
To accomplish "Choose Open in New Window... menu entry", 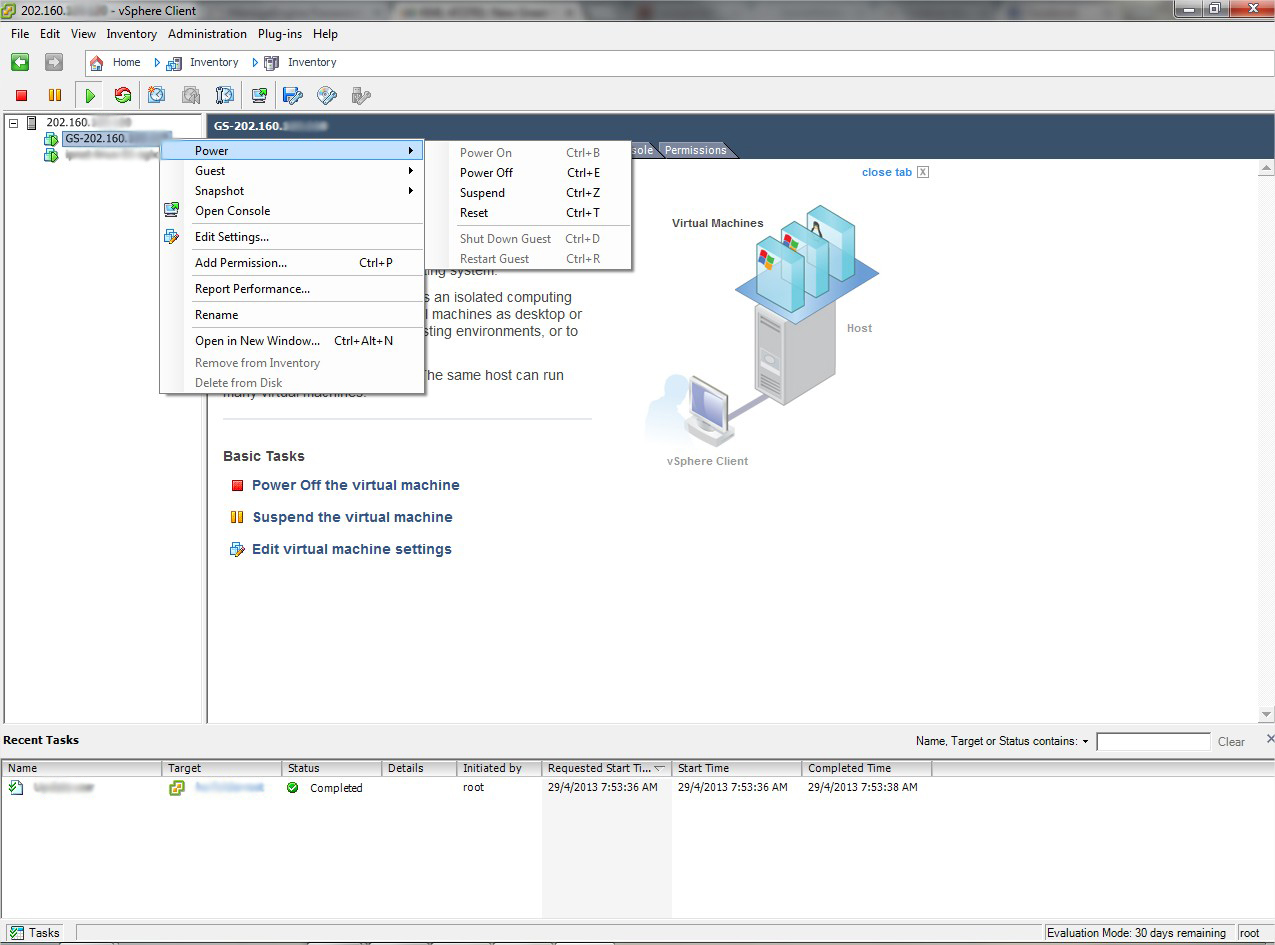I will (x=292, y=341).
